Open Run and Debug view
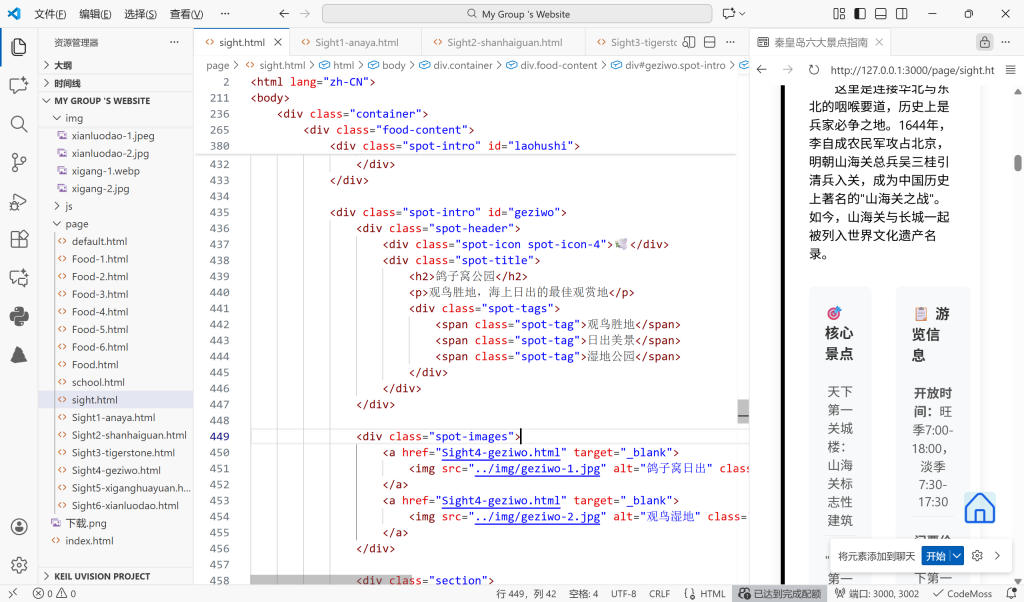The width and height of the screenshot is (1024, 602). 18,201
